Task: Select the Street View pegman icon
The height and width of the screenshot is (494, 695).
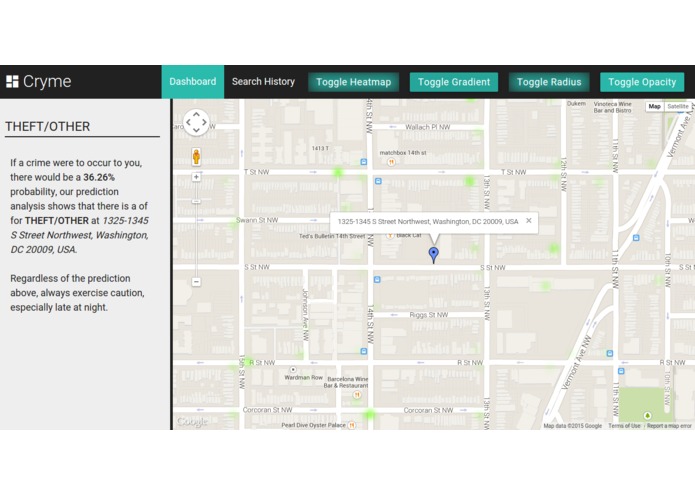Action: tap(196, 157)
